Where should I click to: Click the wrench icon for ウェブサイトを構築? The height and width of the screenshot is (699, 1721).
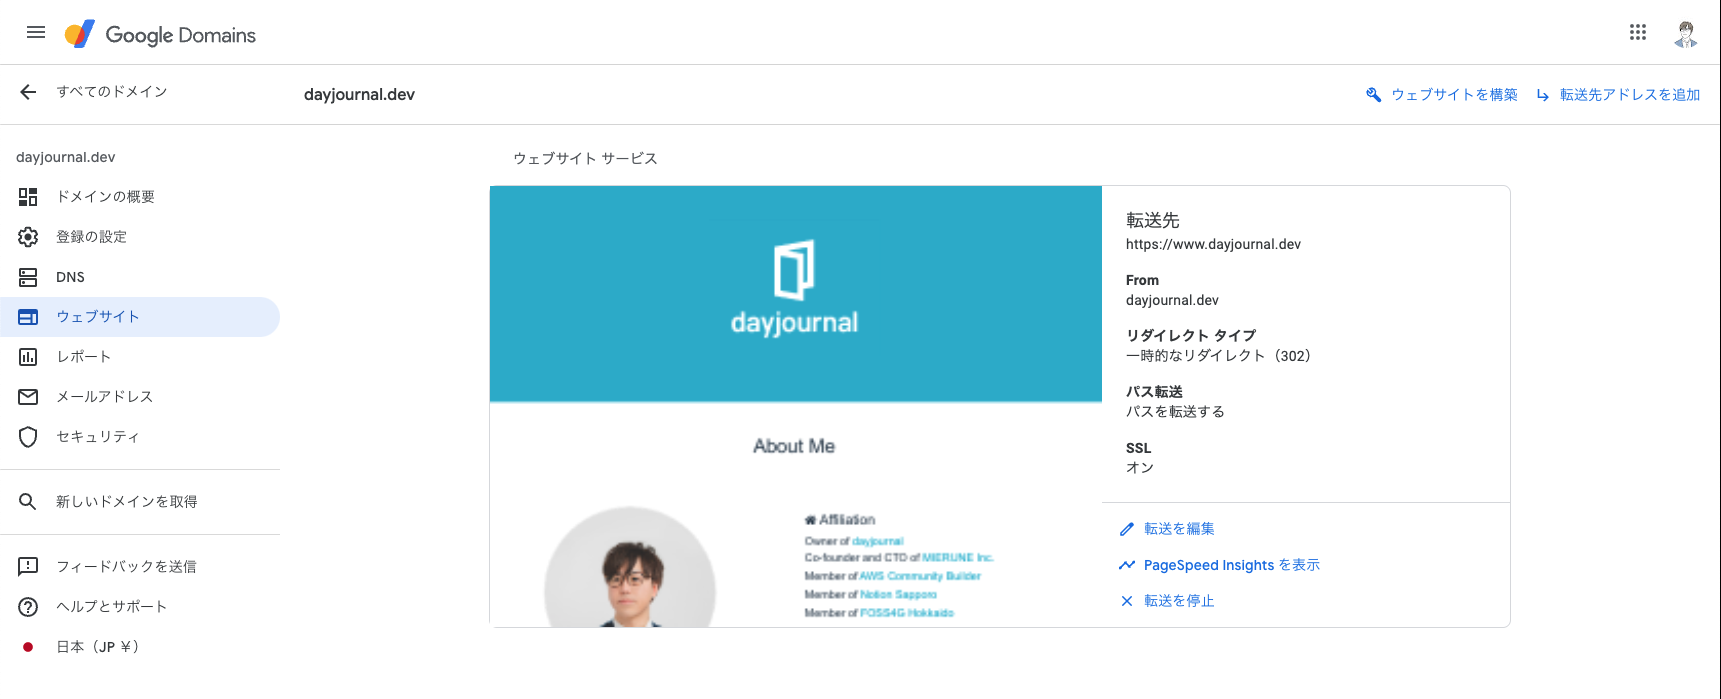point(1374,95)
